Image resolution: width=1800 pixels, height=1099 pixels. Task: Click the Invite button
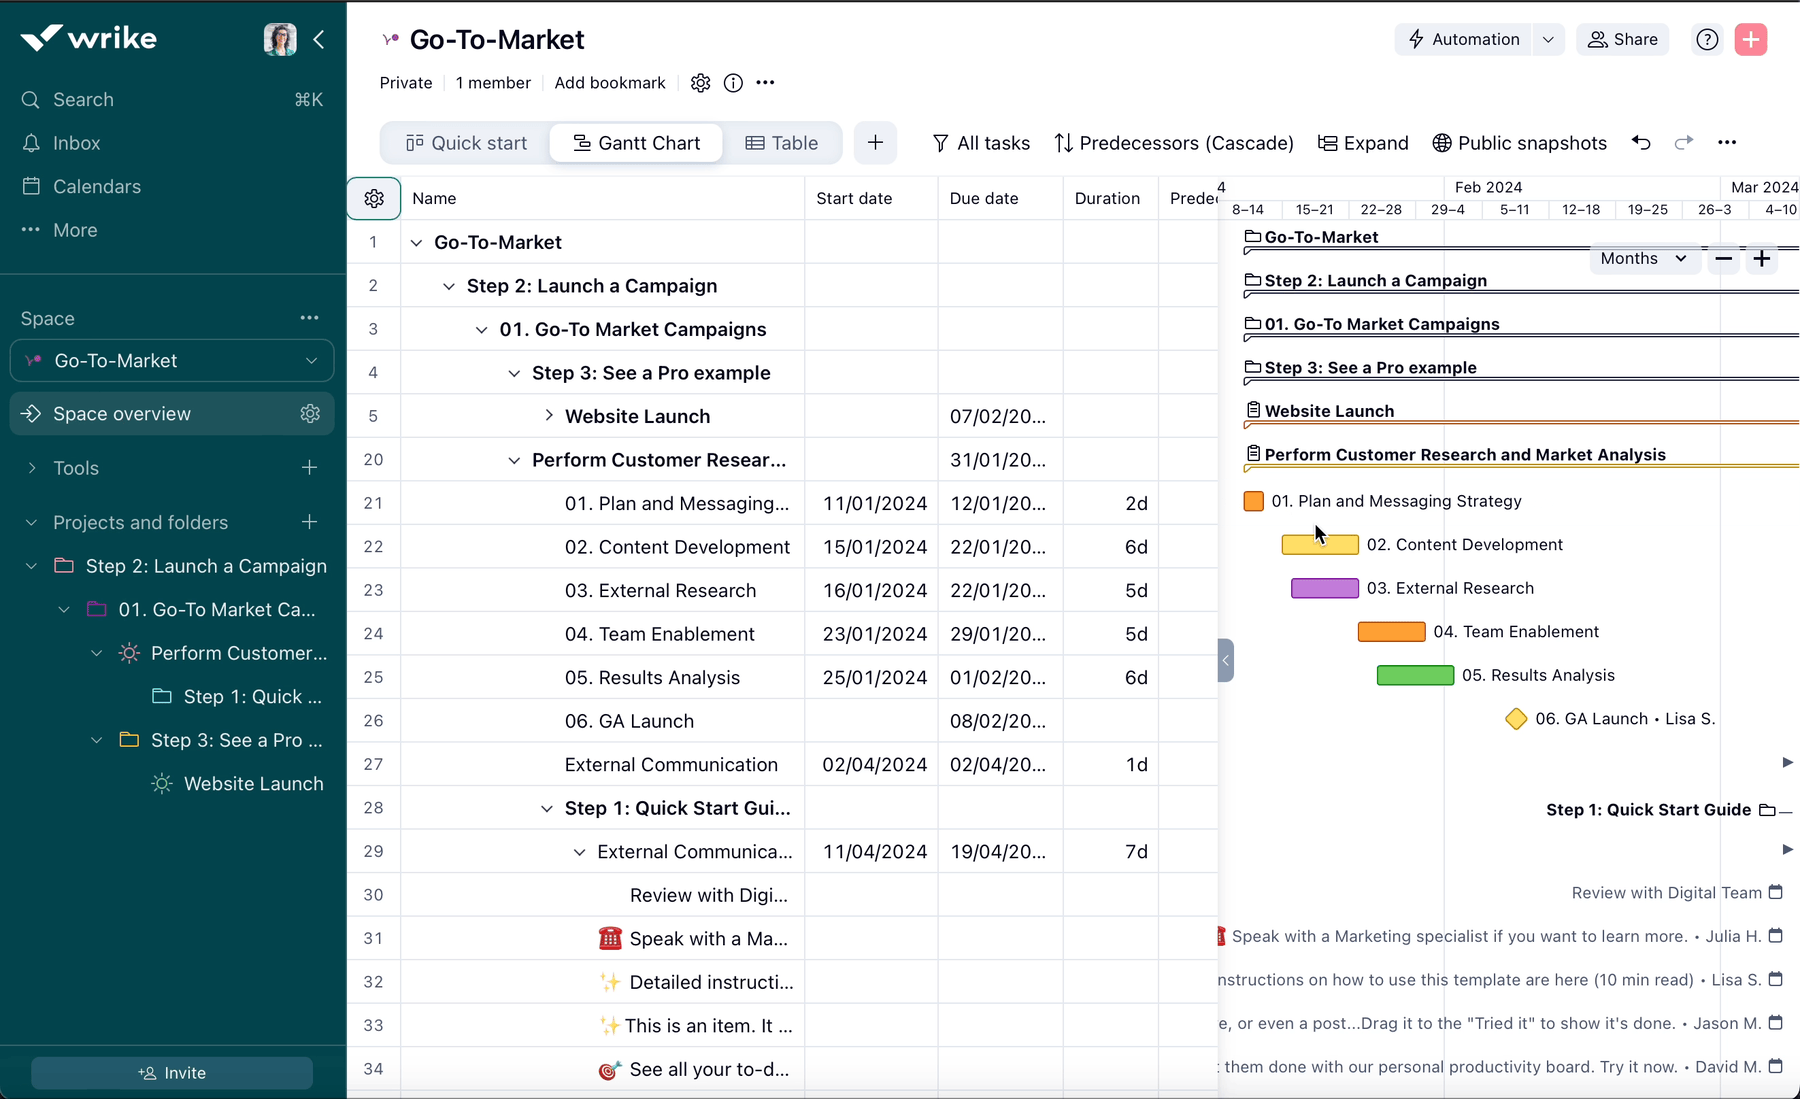point(171,1072)
